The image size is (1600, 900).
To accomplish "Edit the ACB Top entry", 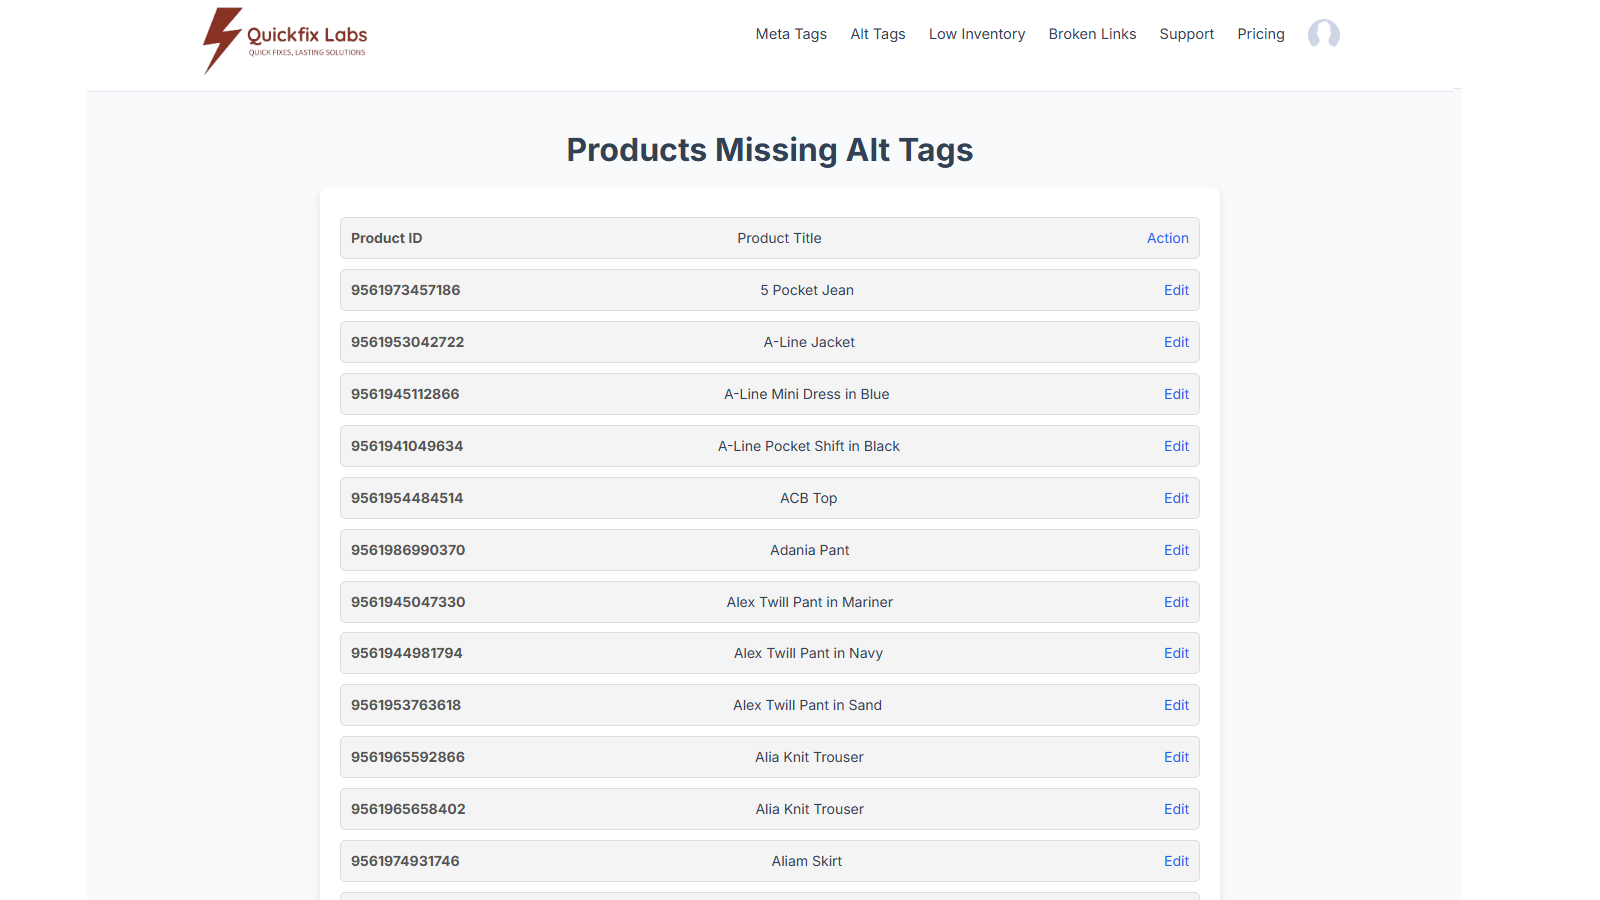I will [1176, 498].
